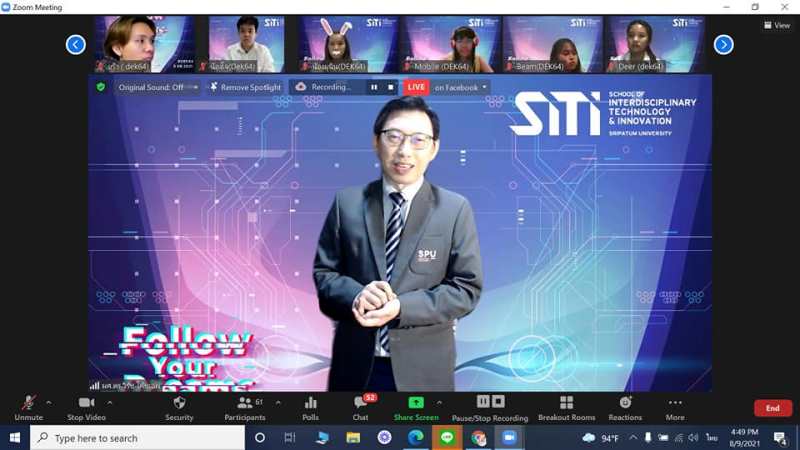Open the More options menu

[675, 407]
